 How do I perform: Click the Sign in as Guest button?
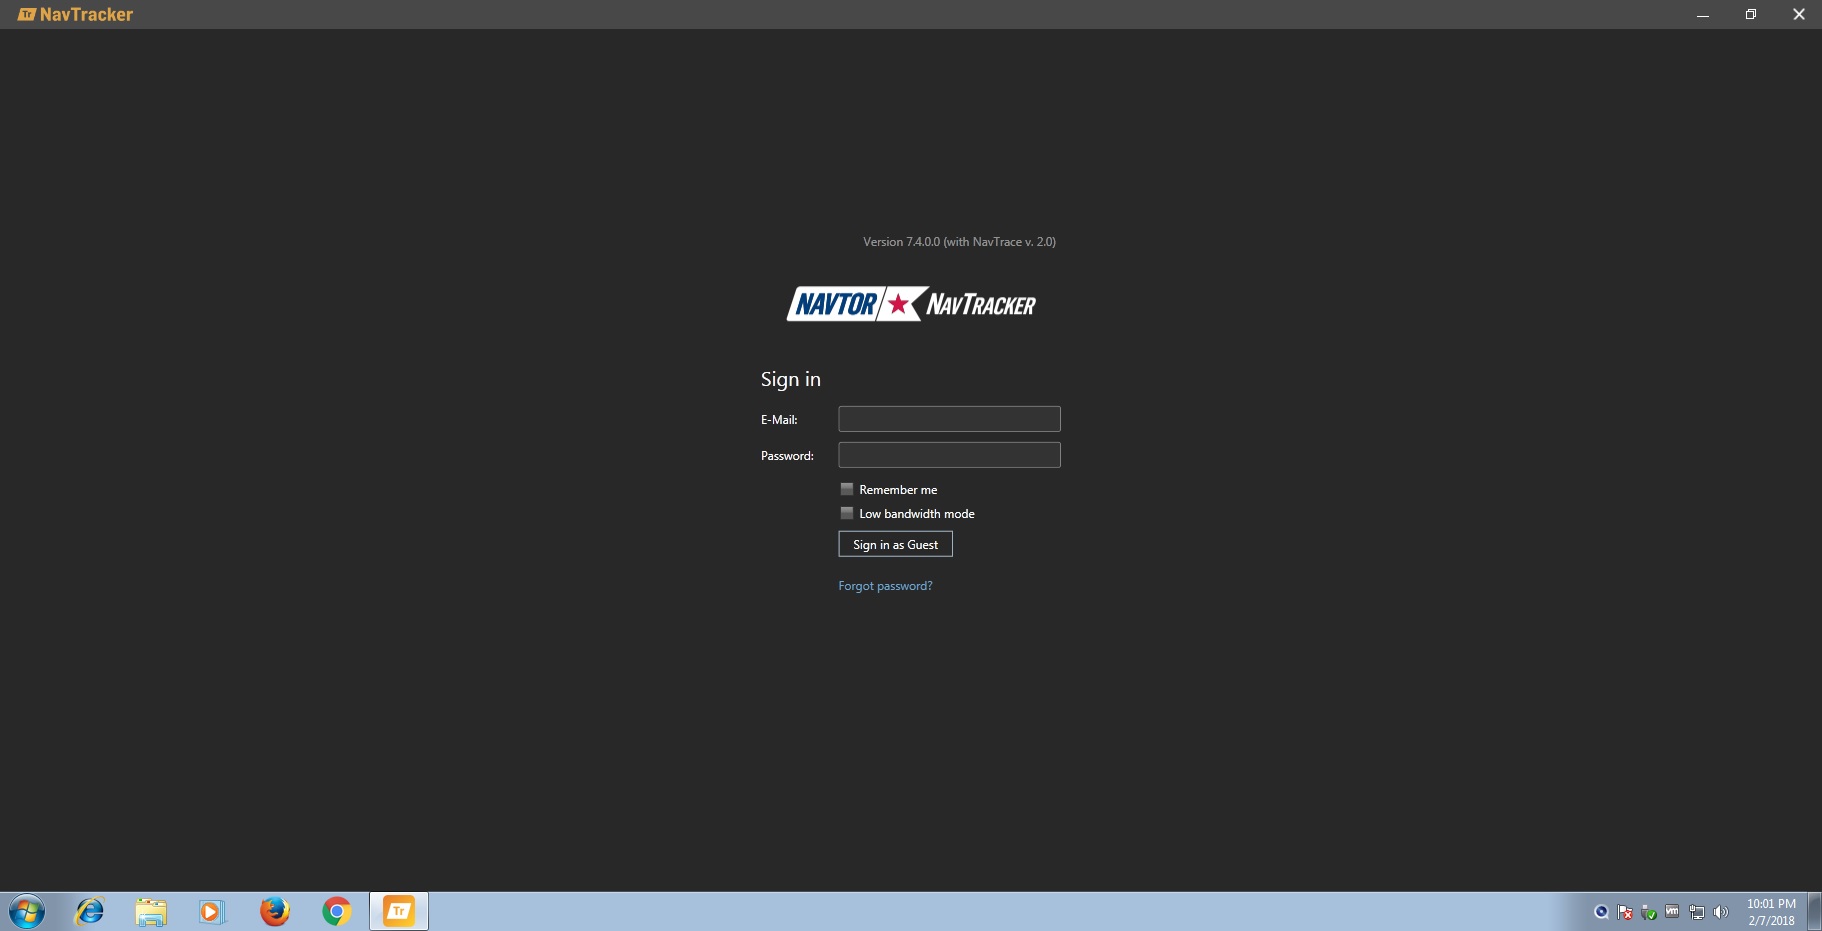pos(895,544)
